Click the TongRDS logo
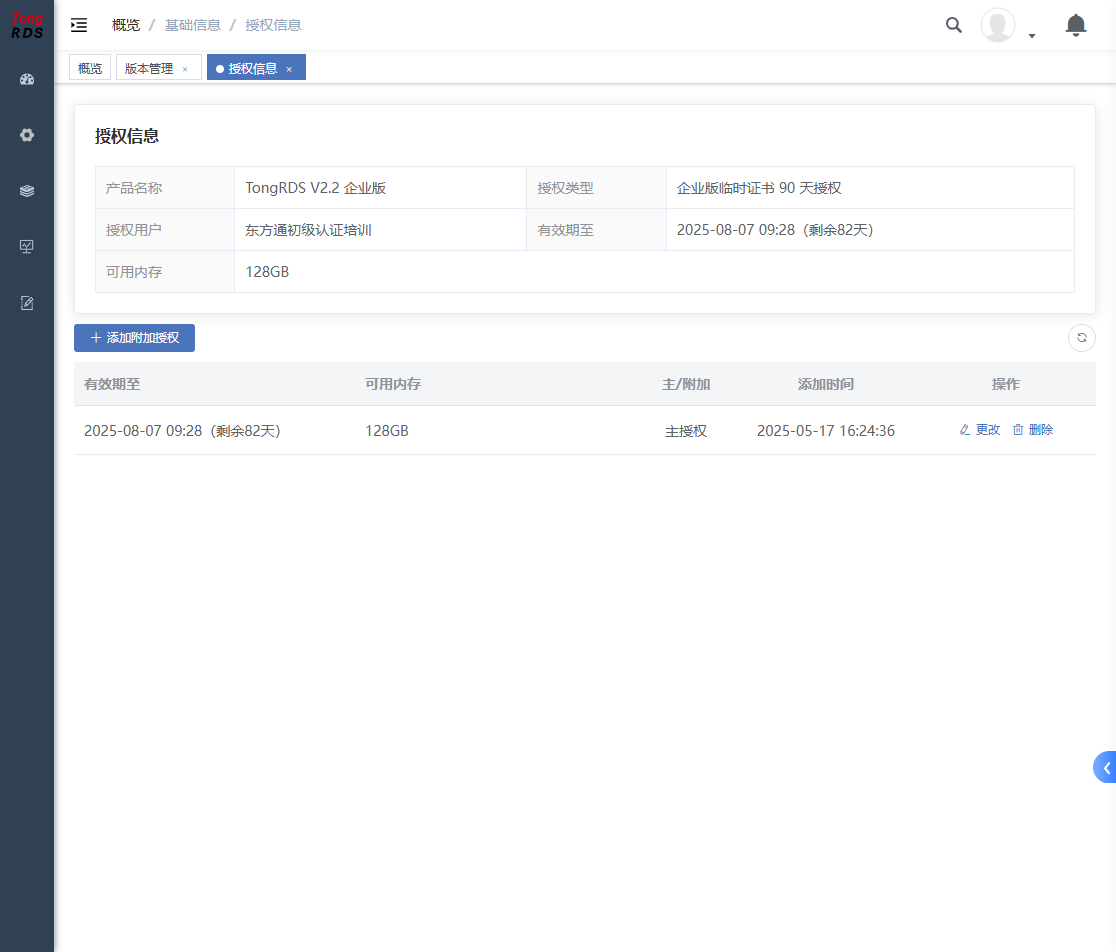1116x952 pixels. [27, 26]
